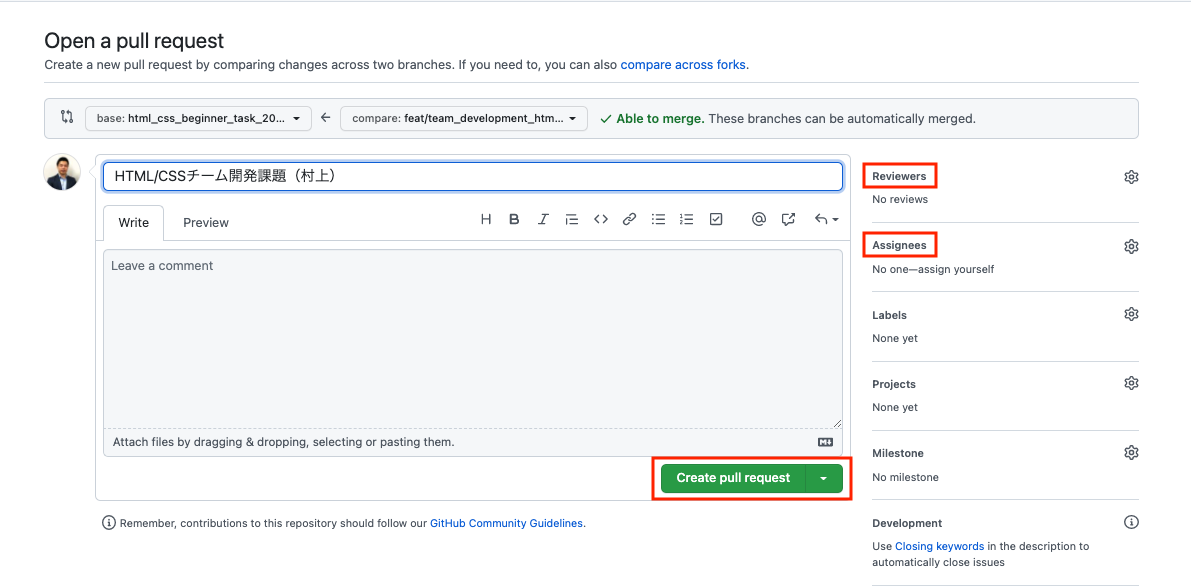Insert bulleted list icon
This screenshot has width=1191, height=586.
659,220
